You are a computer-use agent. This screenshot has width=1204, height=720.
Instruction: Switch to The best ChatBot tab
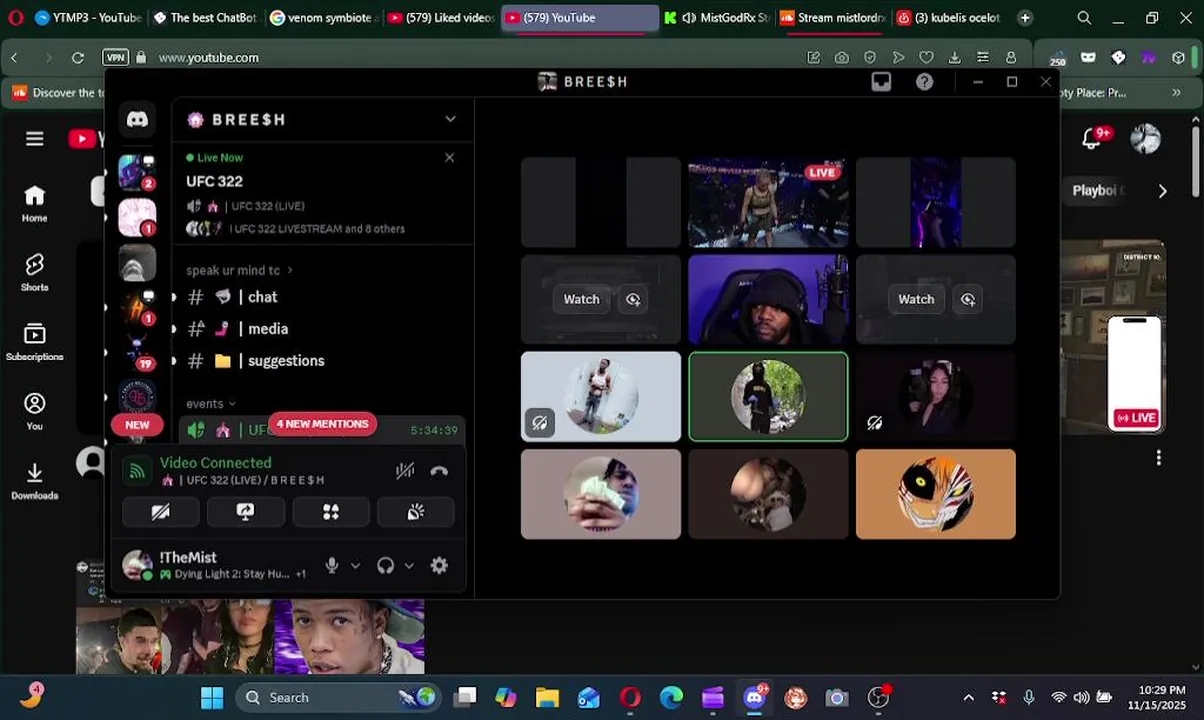click(205, 17)
